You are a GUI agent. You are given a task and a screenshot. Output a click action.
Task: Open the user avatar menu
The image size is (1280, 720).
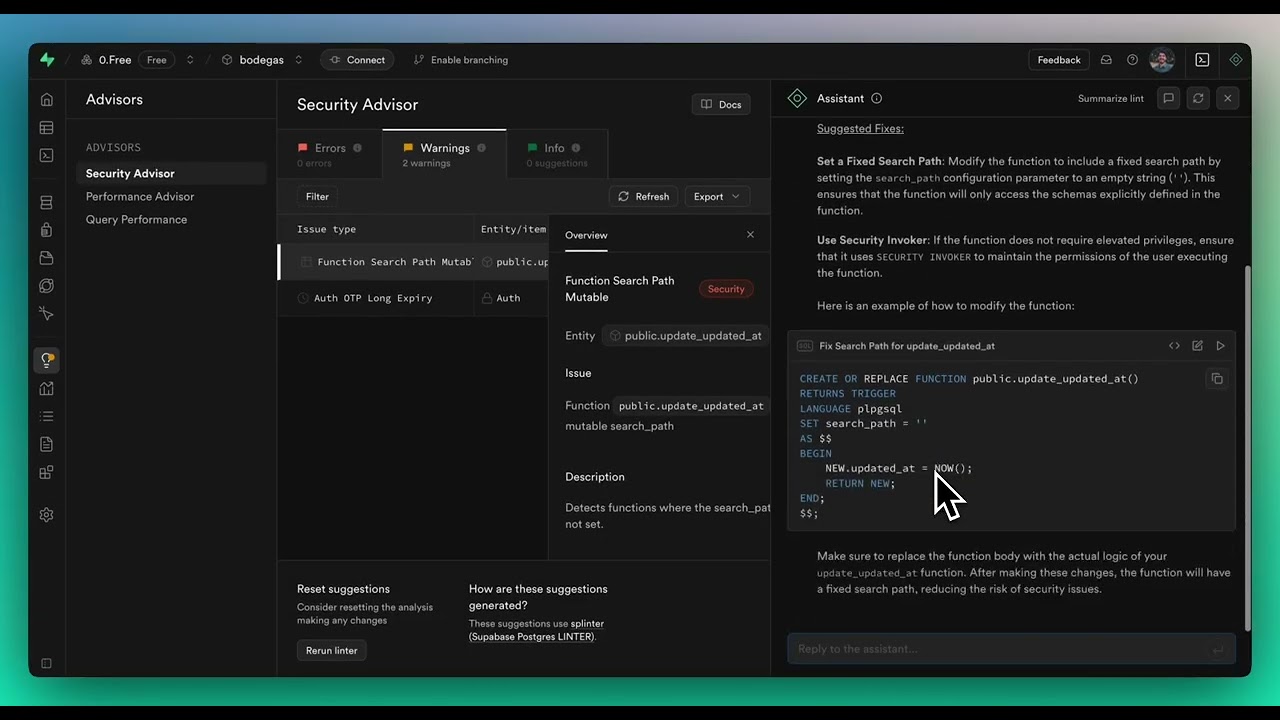[1162, 60]
